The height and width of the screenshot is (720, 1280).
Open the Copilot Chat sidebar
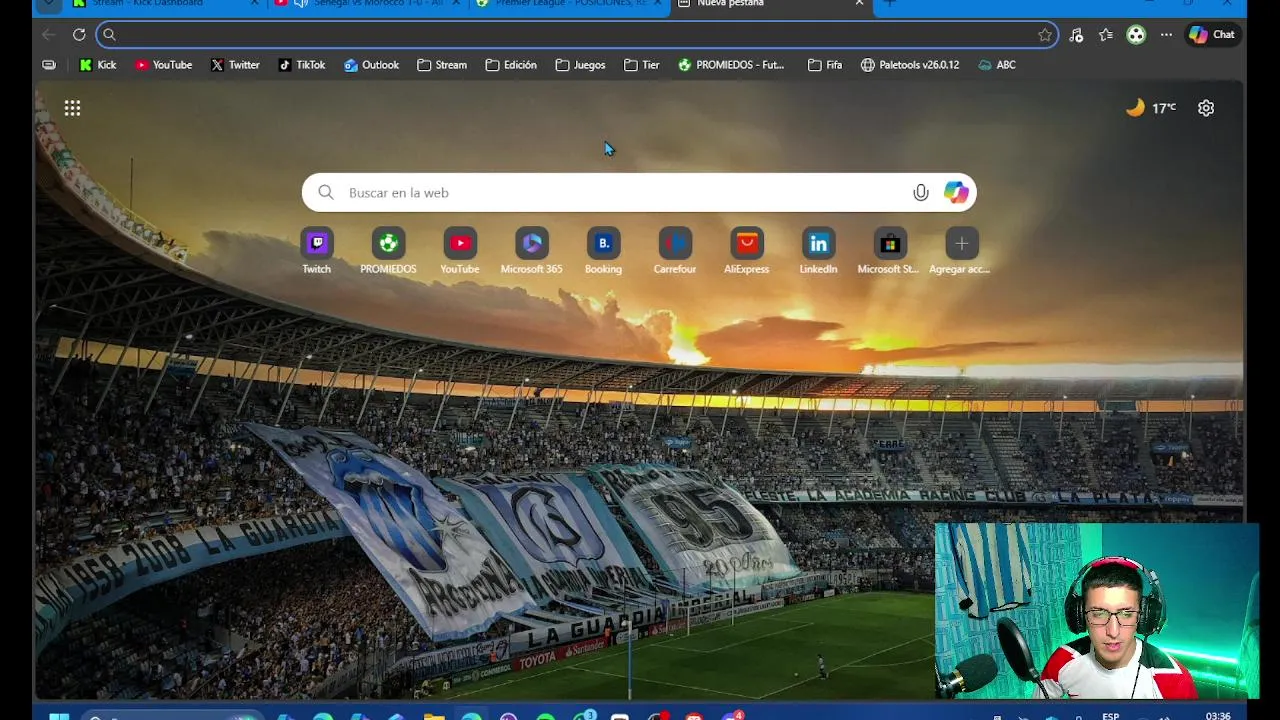tap(1212, 35)
